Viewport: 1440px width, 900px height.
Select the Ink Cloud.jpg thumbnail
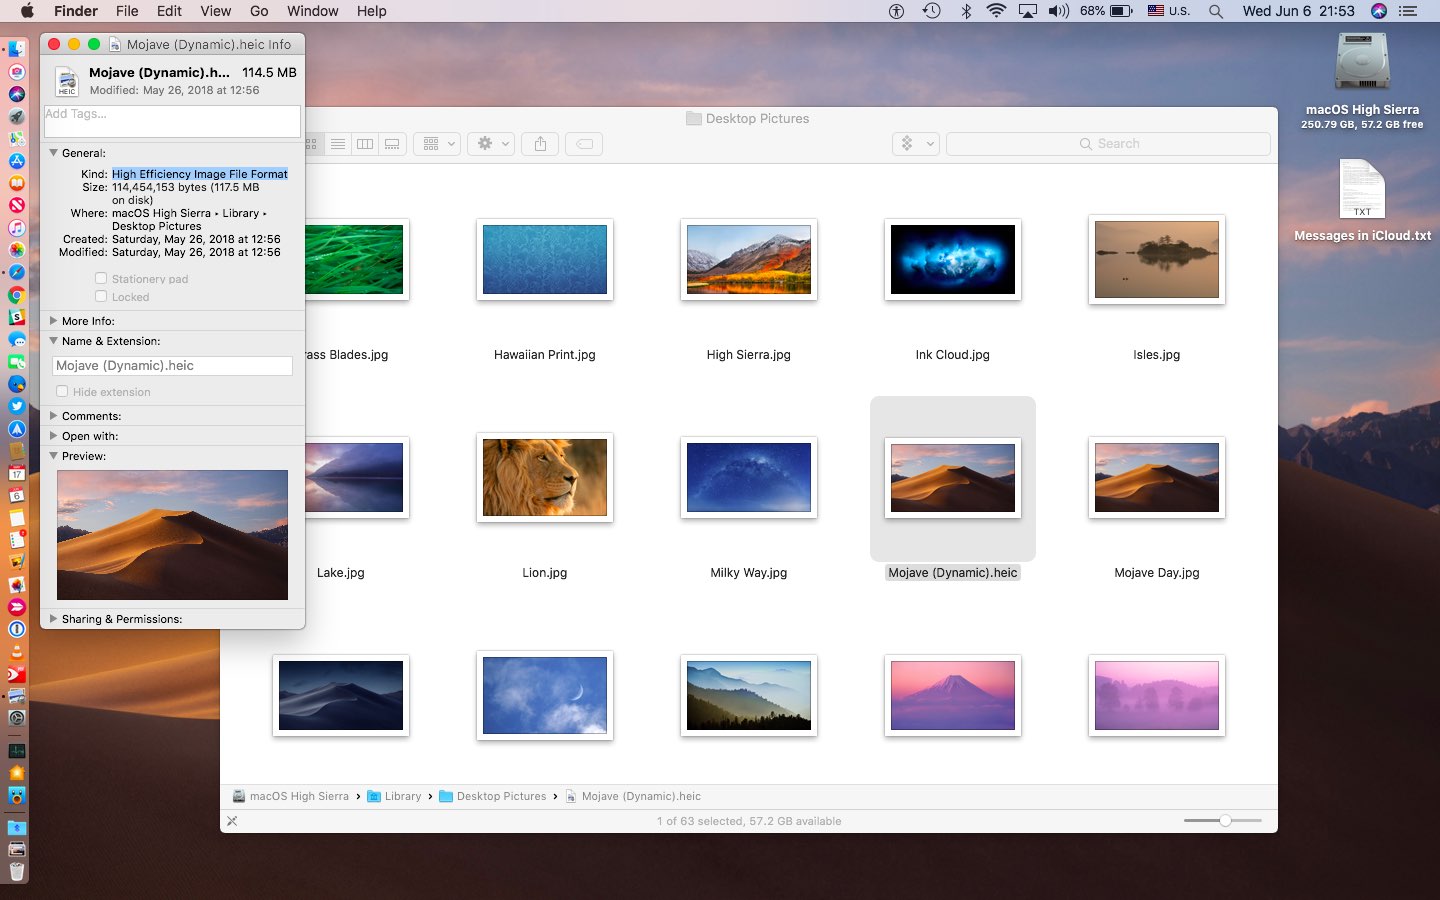coord(953,259)
